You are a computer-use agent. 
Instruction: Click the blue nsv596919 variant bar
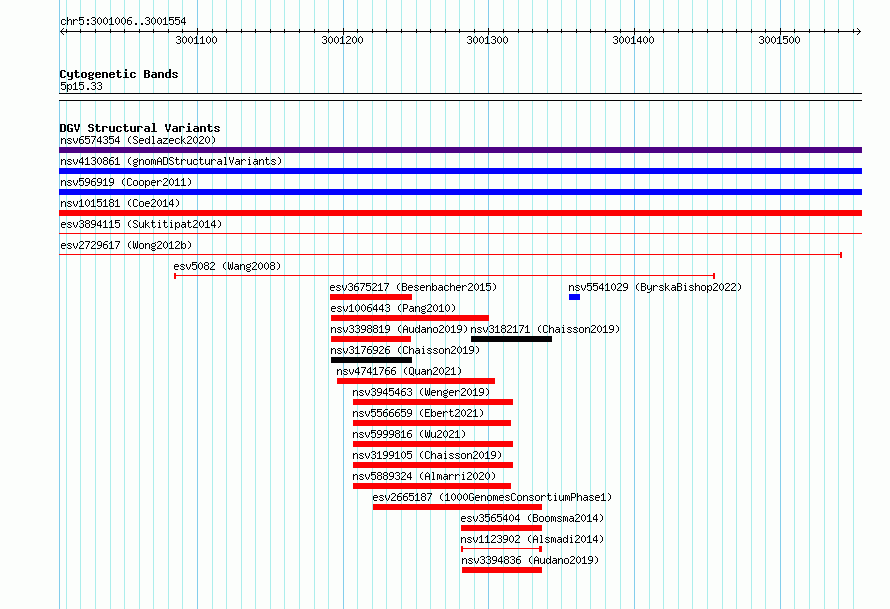(x=460, y=192)
